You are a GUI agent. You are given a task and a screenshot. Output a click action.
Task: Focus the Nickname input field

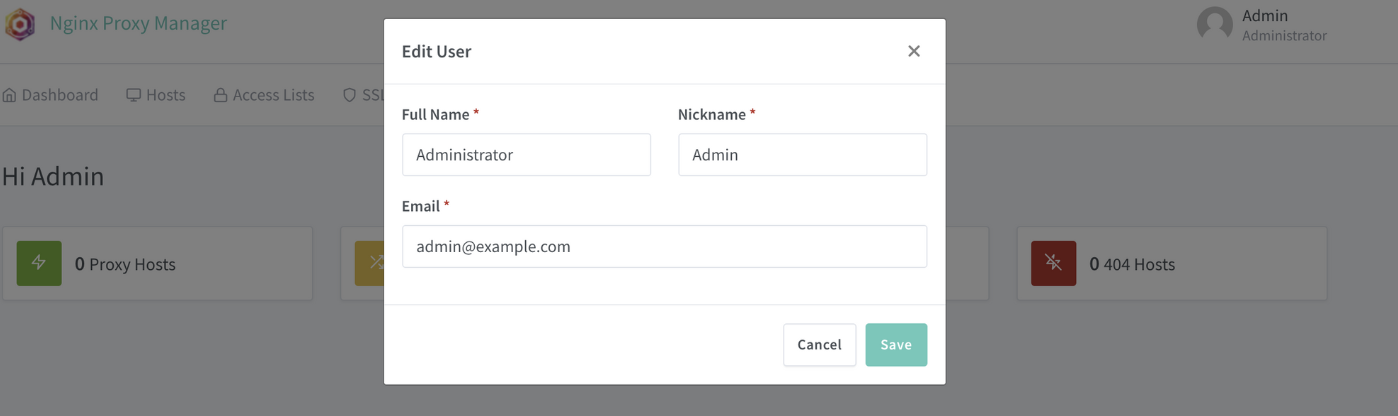tap(802, 155)
